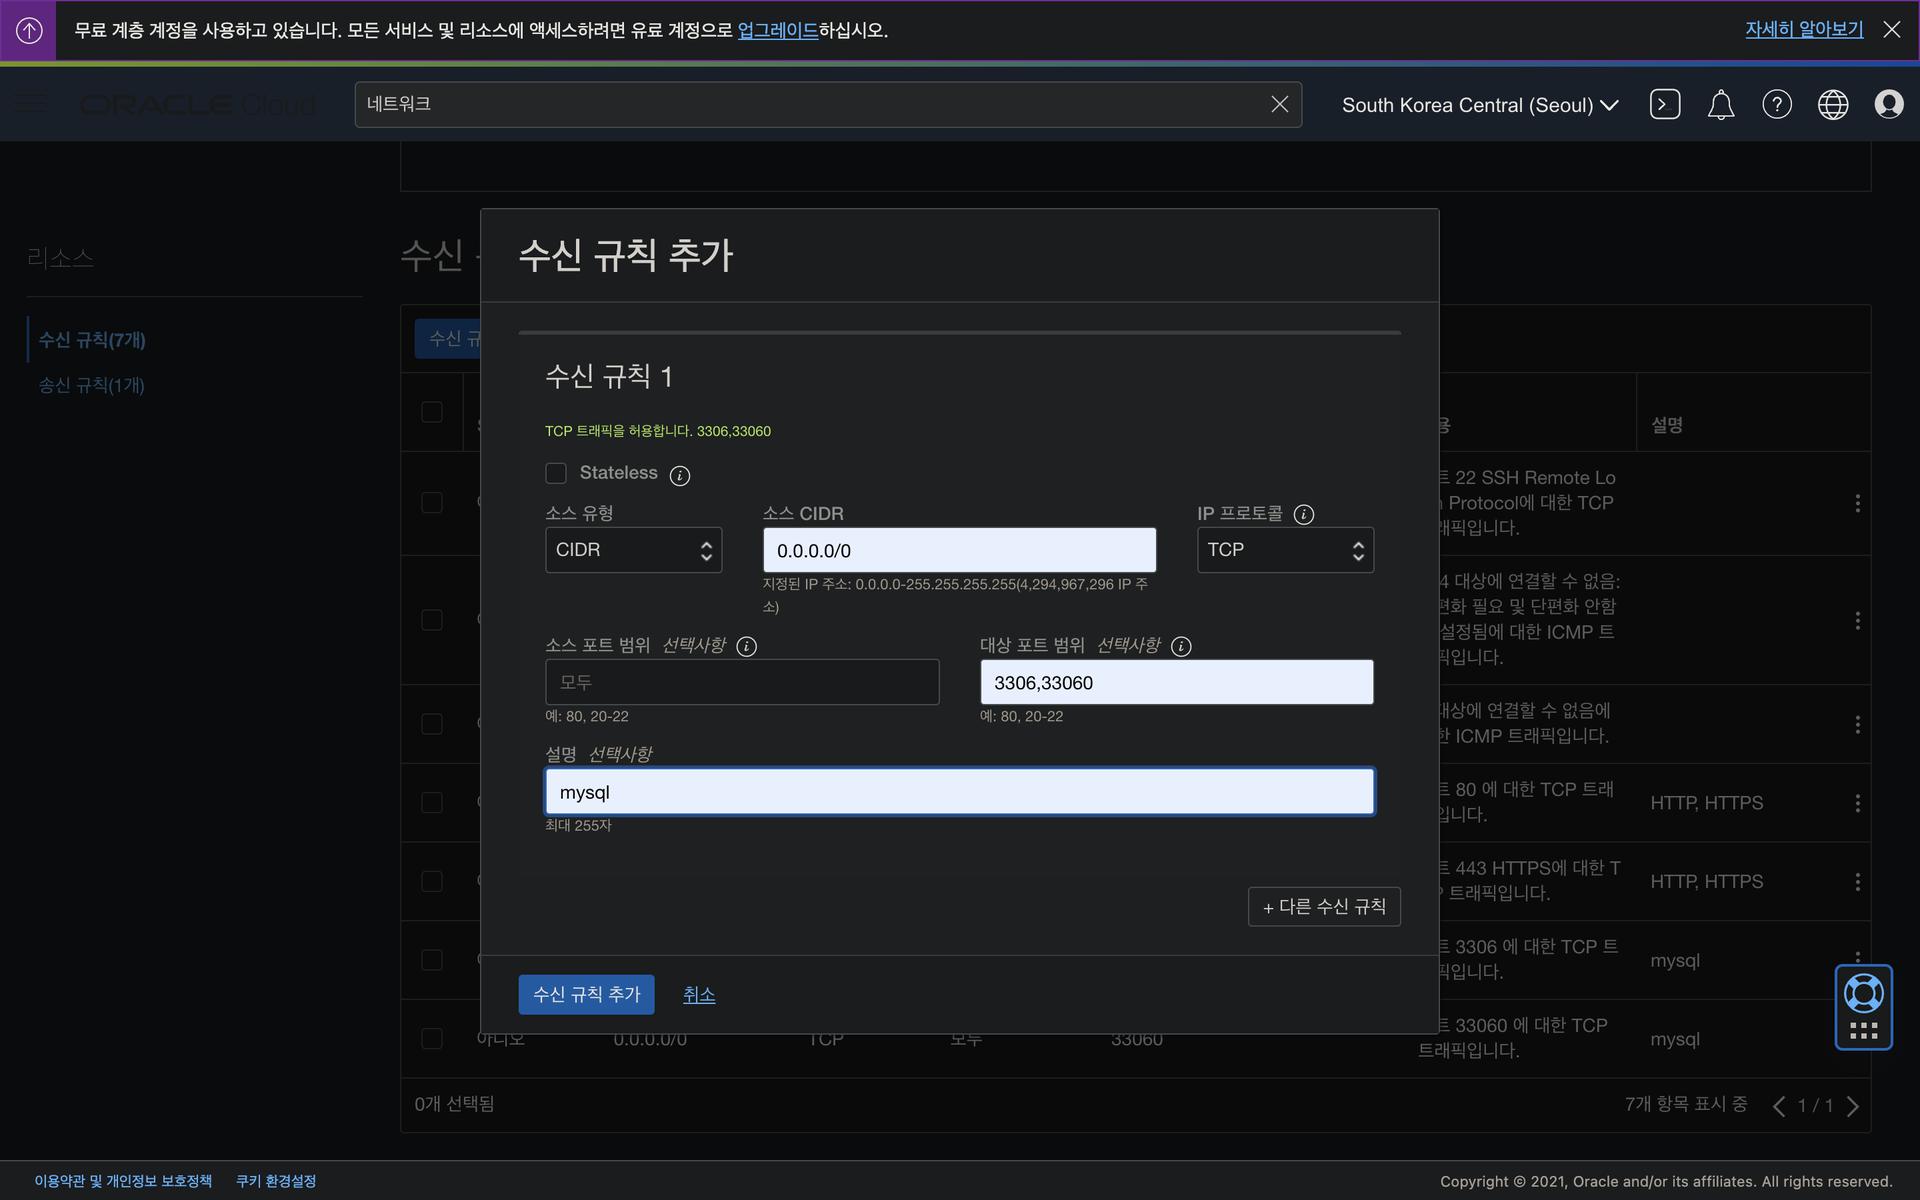Clear the search box with the X icon
Screen dimensions: 1920x1200
[1279, 104]
